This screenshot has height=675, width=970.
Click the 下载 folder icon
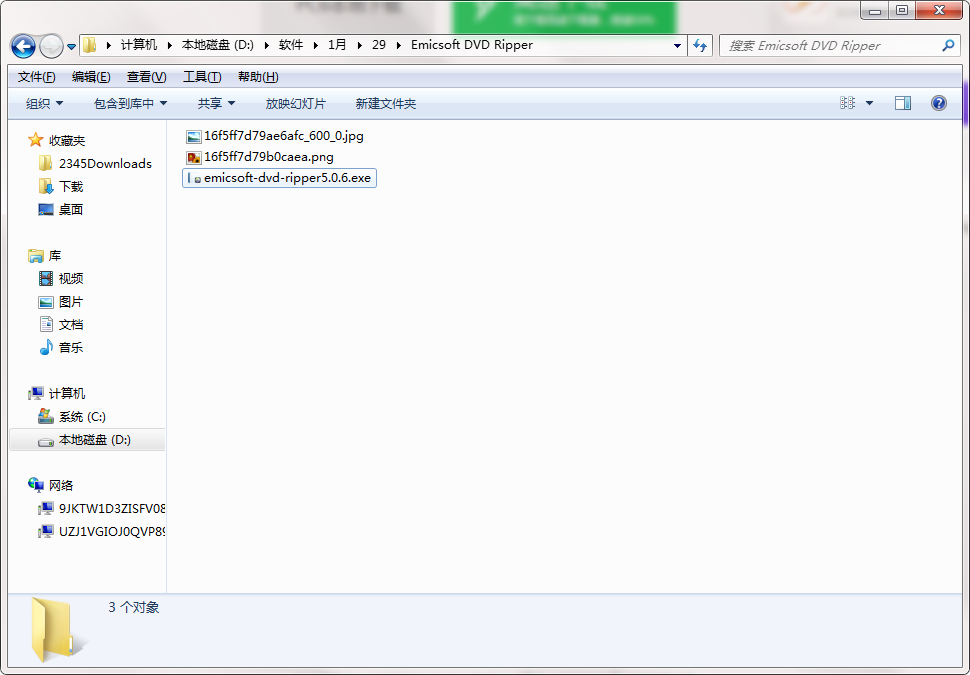[46, 186]
